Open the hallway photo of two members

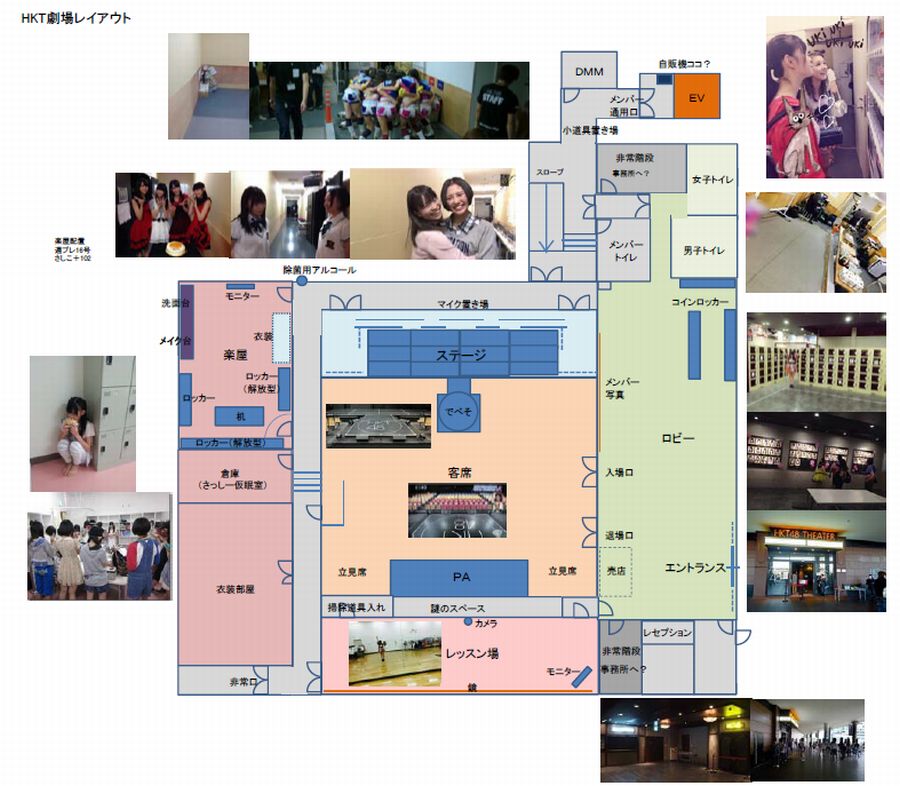pyautogui.click(x=290, y=214)
